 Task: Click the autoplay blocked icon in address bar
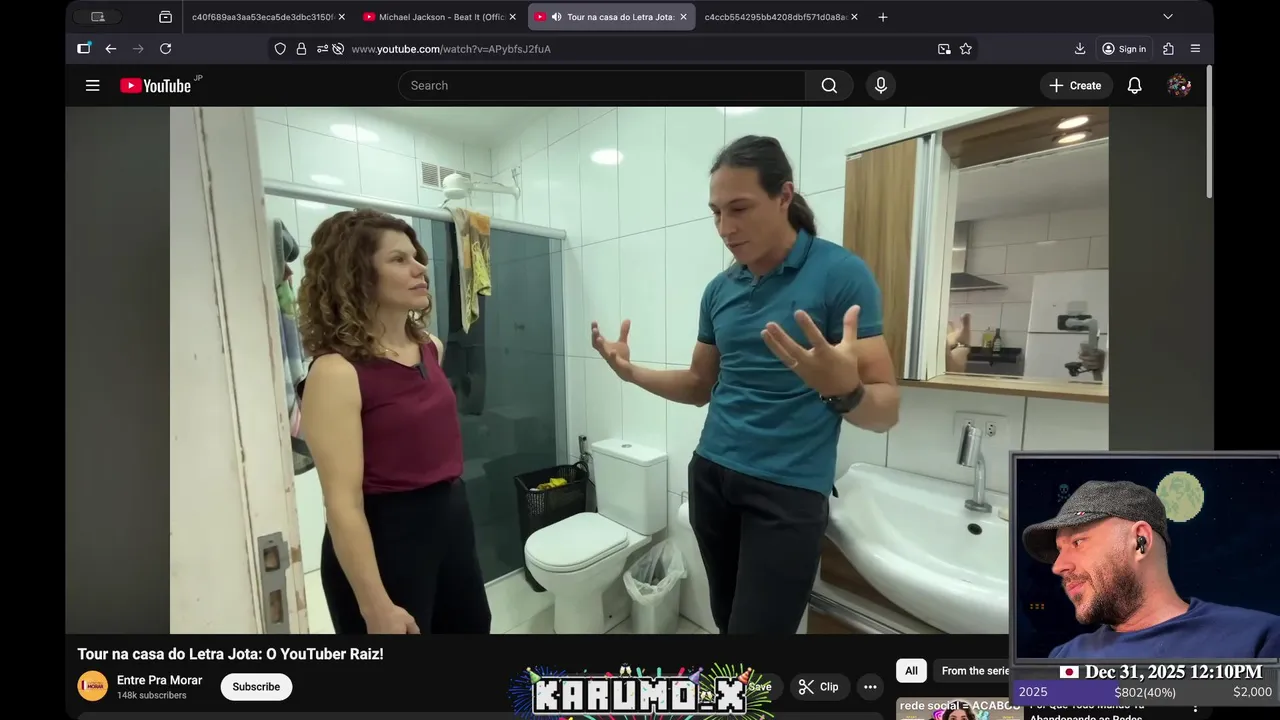pos(338,49)
